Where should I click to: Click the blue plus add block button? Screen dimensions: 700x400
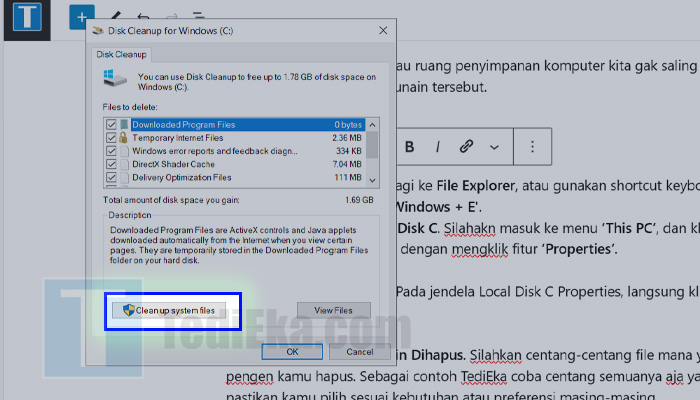(82, 17)
